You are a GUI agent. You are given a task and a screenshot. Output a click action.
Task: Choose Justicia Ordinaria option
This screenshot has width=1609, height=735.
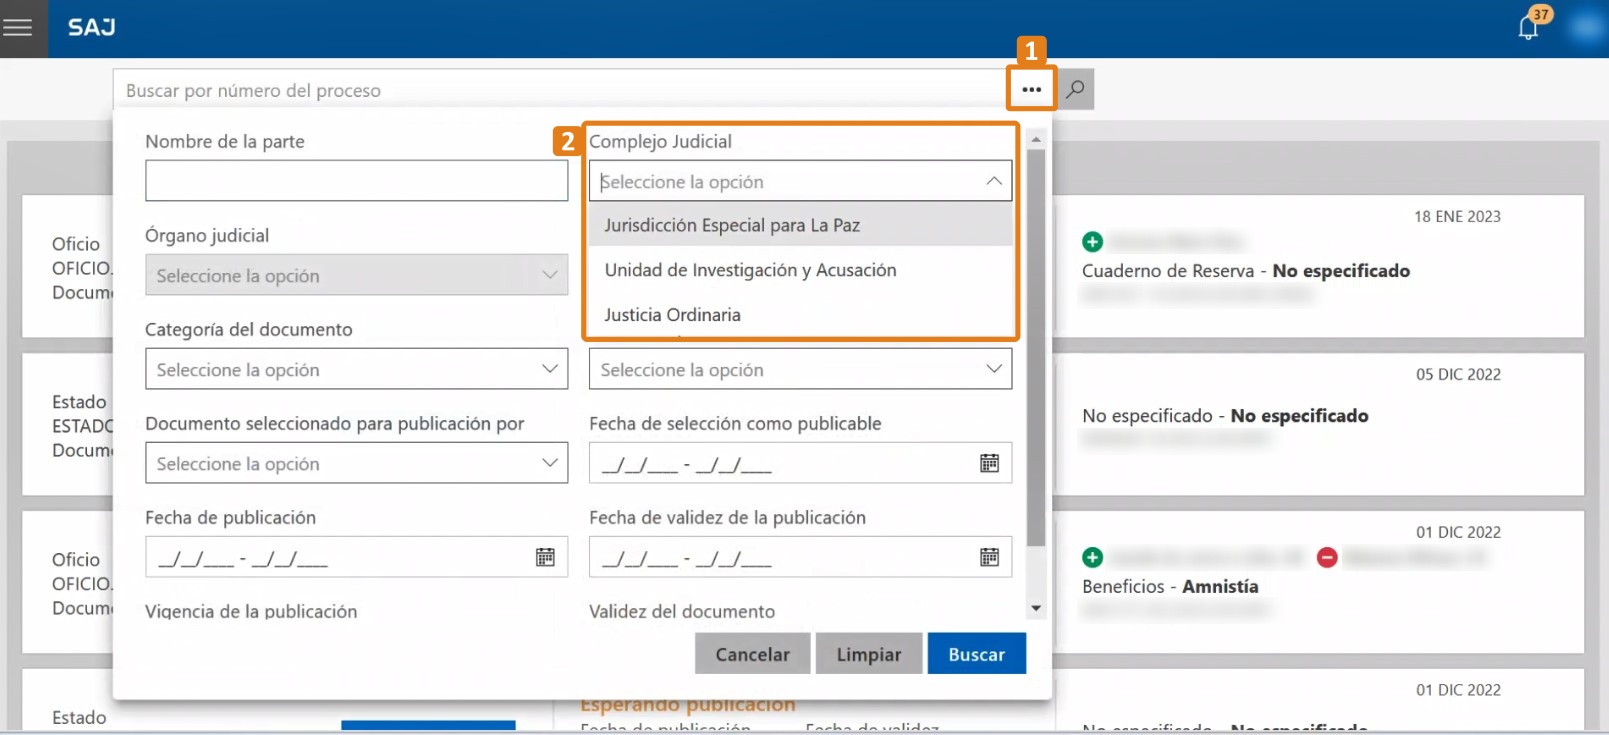pyautogui.click(x=800, y=314)
